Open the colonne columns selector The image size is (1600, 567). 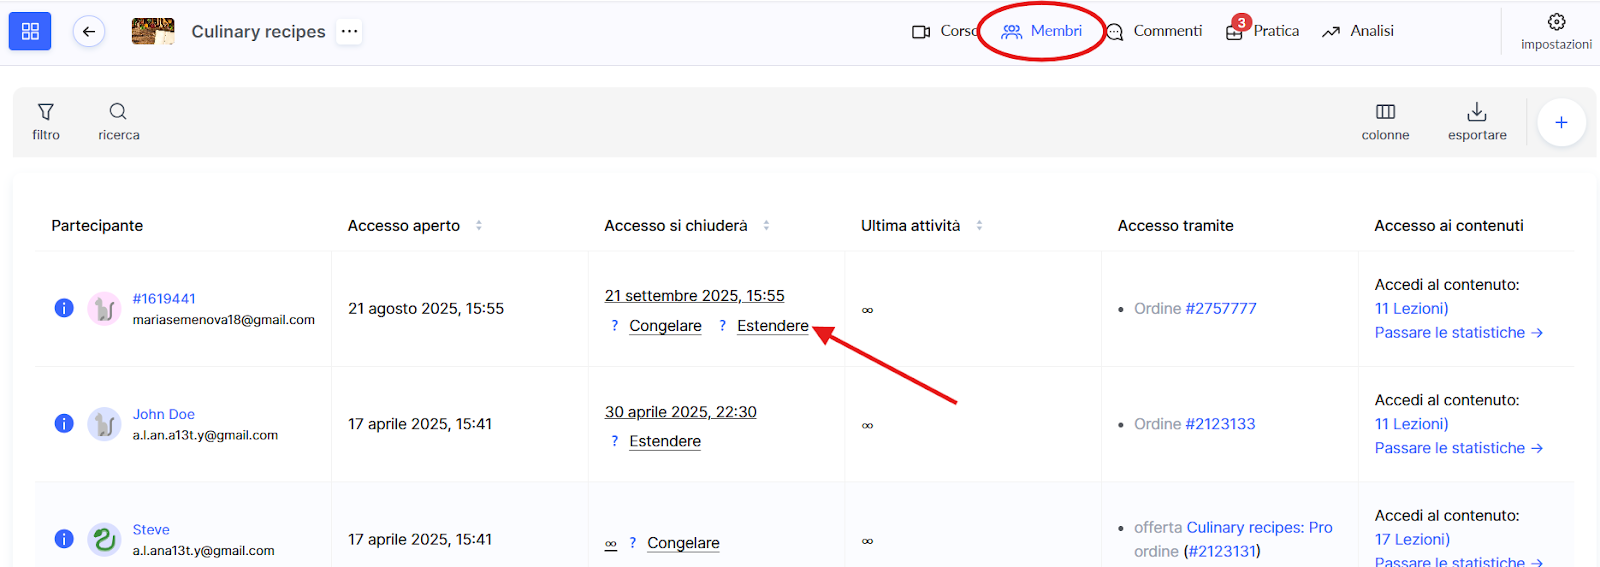click(x=1385, y=122)
